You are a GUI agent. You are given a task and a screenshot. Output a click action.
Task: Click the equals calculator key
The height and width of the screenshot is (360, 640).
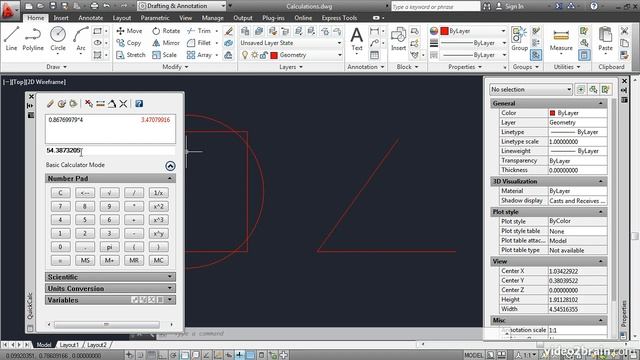(x=60, y=260)
